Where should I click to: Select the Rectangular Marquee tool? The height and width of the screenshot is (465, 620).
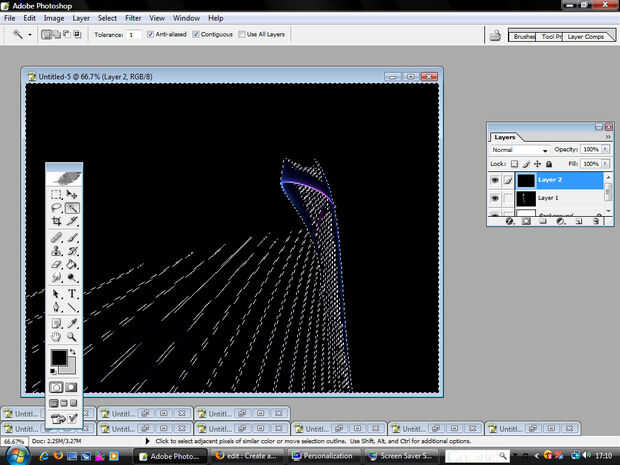pyautogui.click(x=57, y=193)
